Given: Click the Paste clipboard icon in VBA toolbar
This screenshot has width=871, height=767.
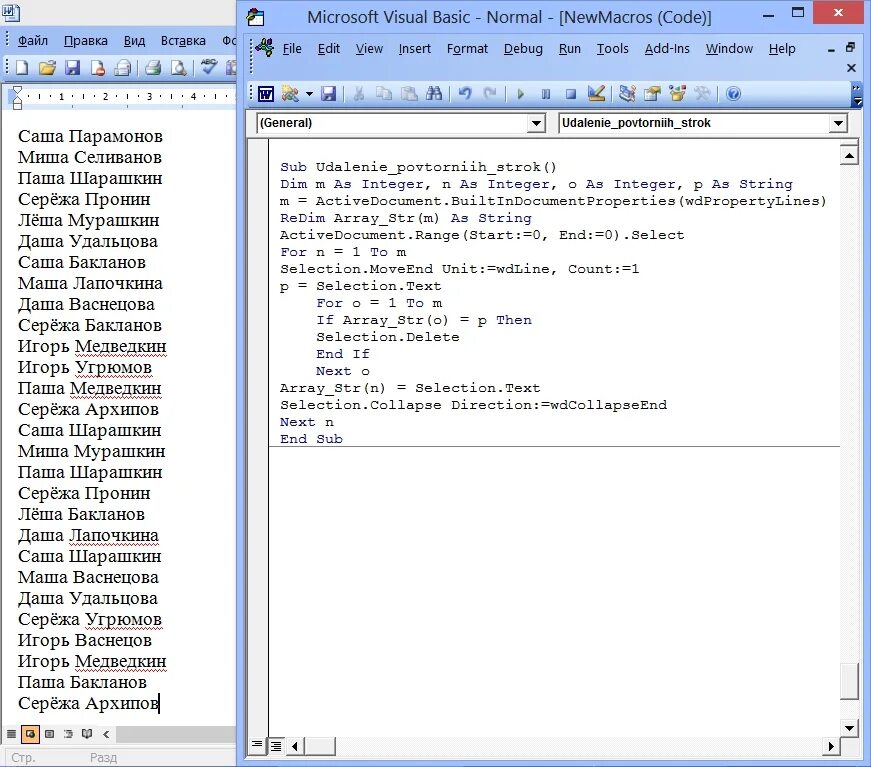Looking at the screenshot, I should coord(409,94).
